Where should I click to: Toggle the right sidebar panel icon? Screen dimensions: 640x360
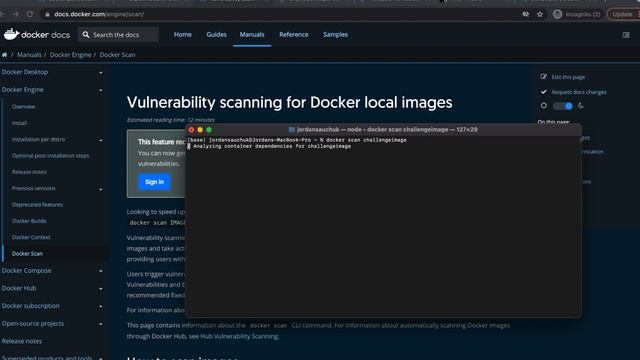pos(626,35)
